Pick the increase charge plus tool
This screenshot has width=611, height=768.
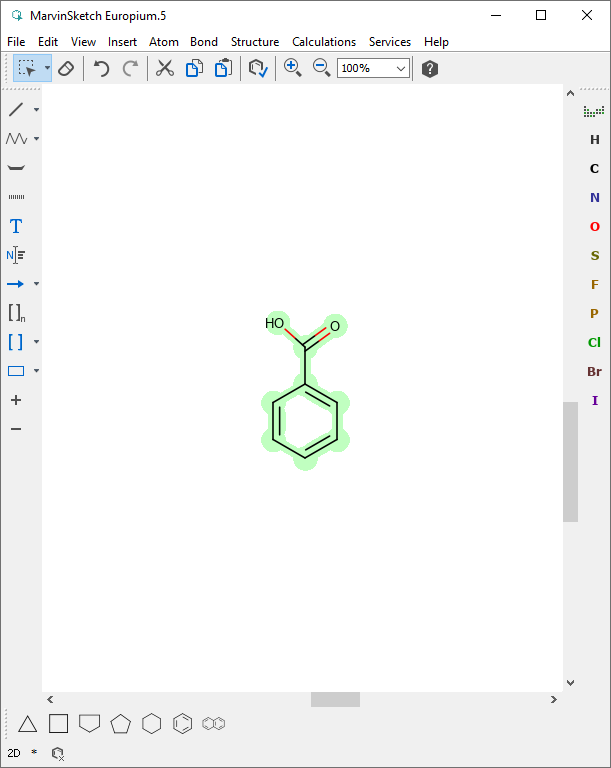click(x=16, y=400)
